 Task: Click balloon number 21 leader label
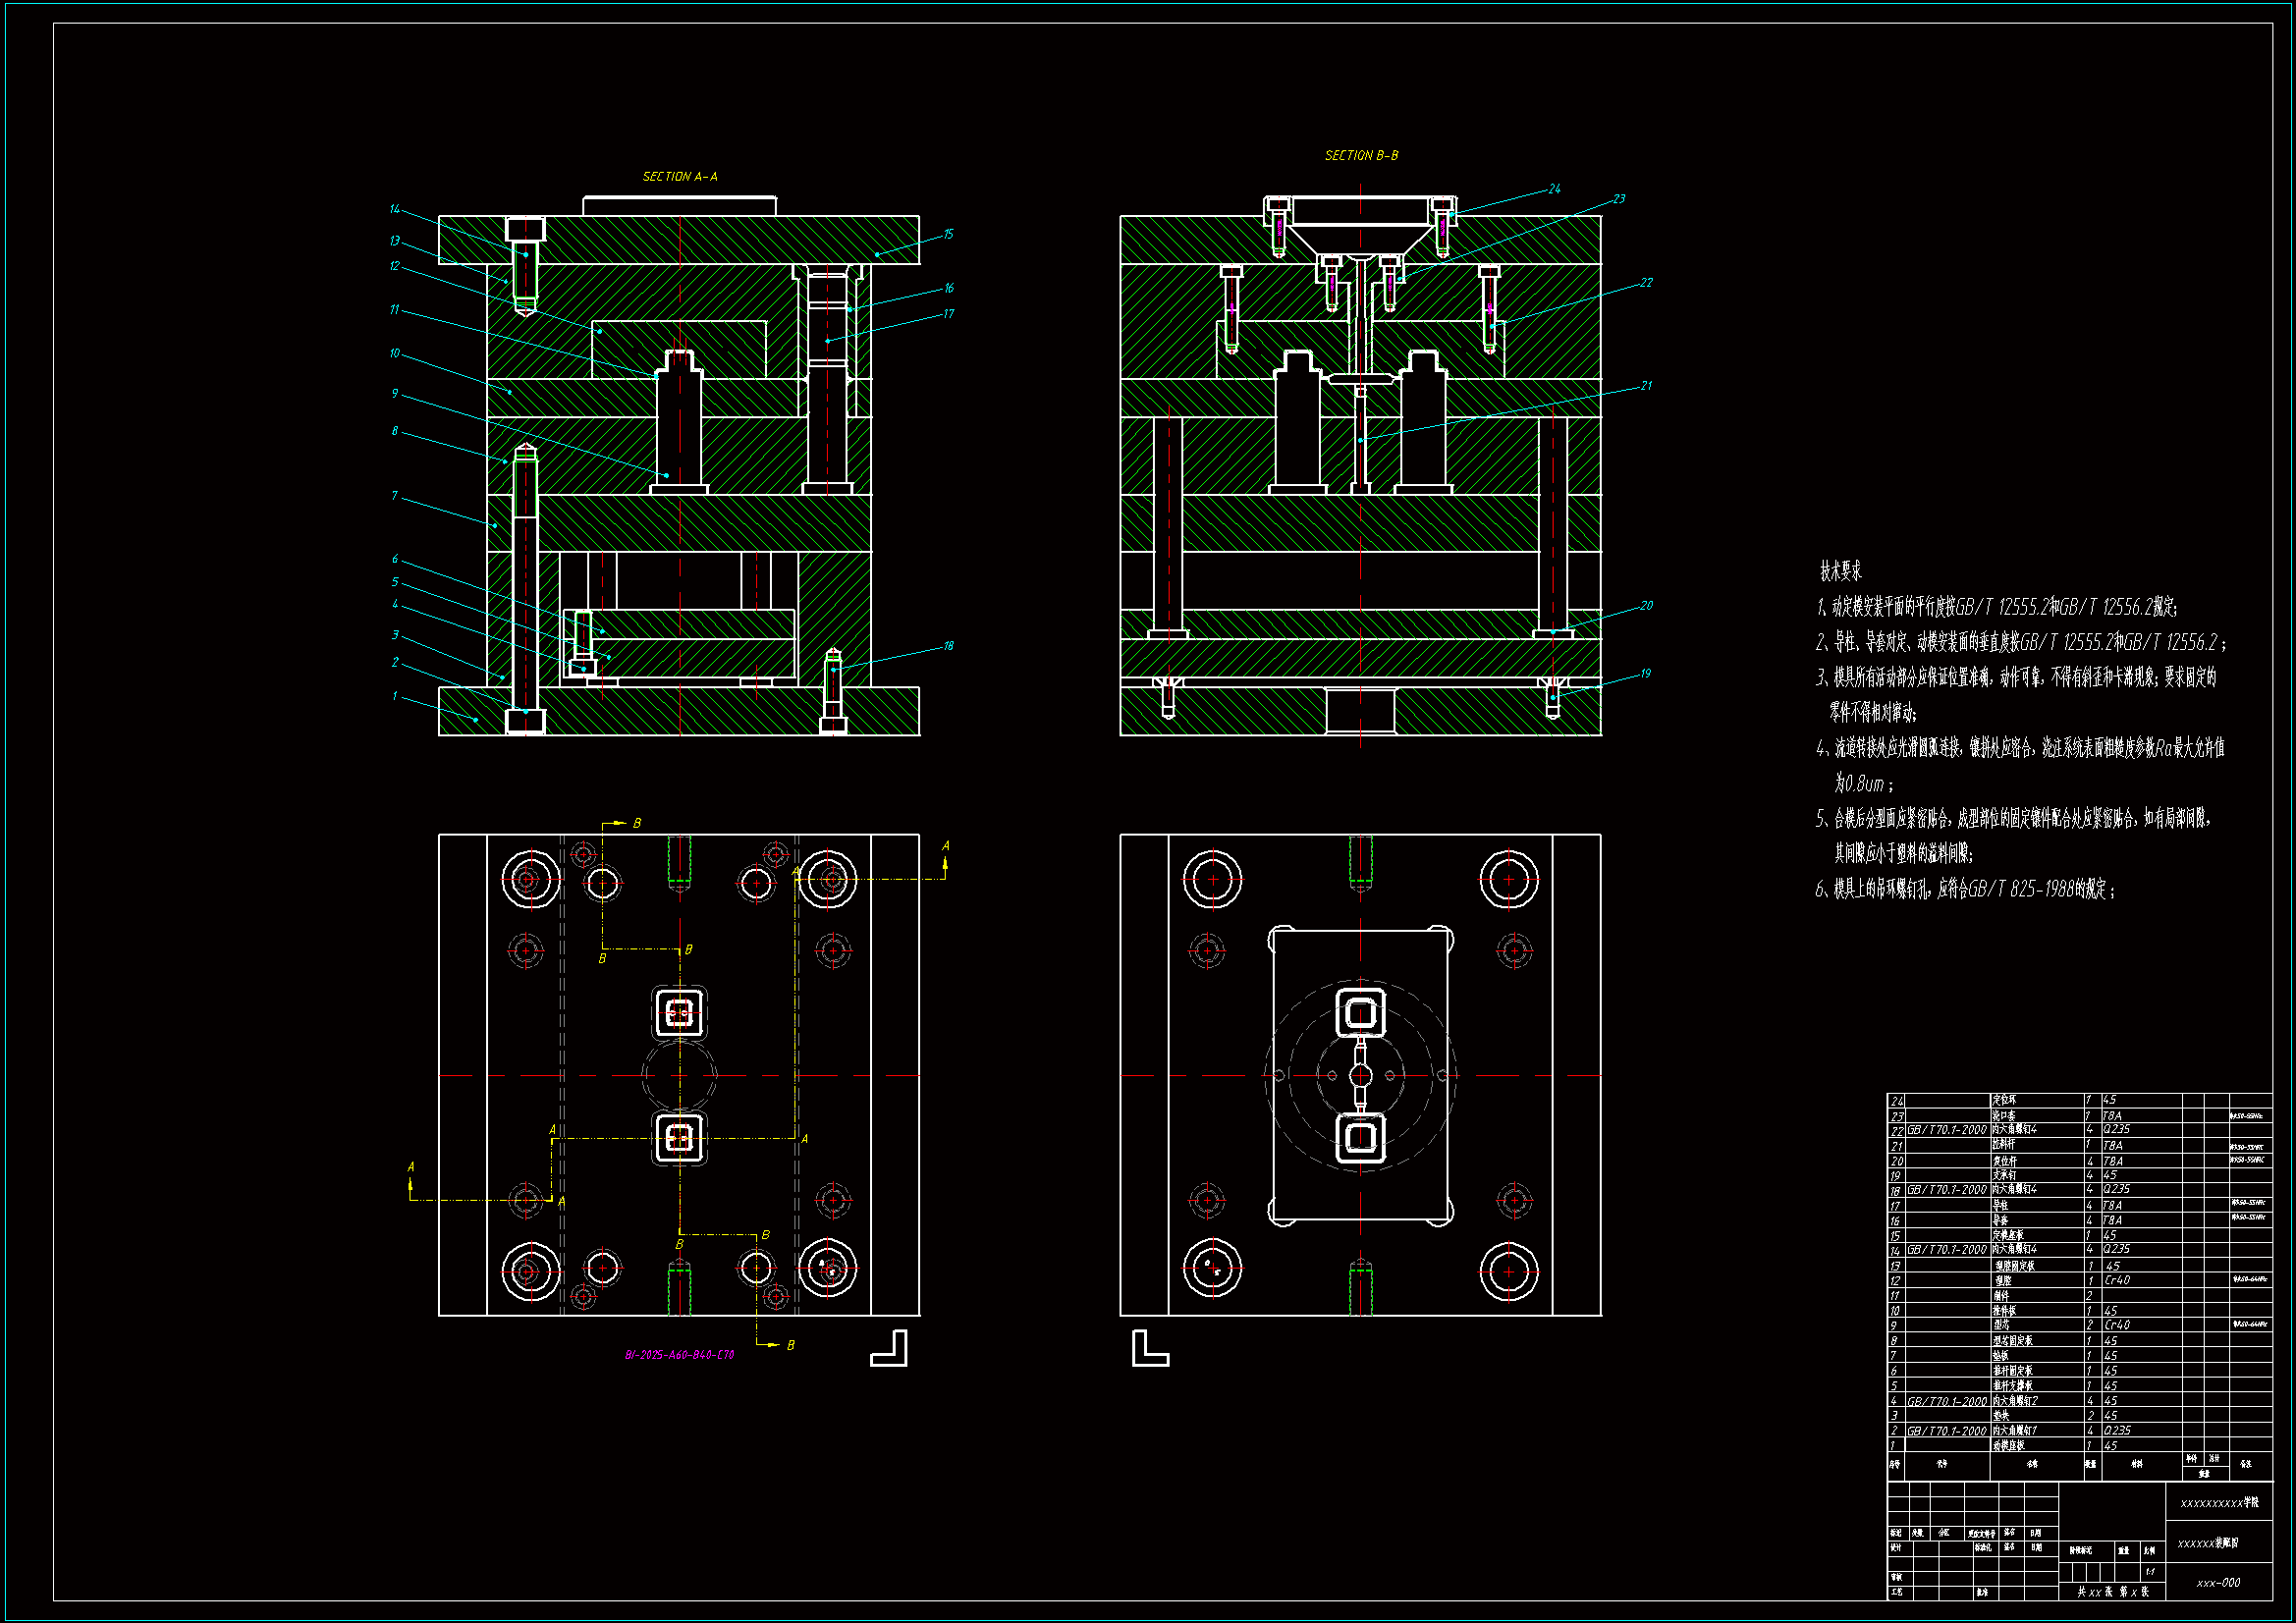click(x=1646, y=386)
